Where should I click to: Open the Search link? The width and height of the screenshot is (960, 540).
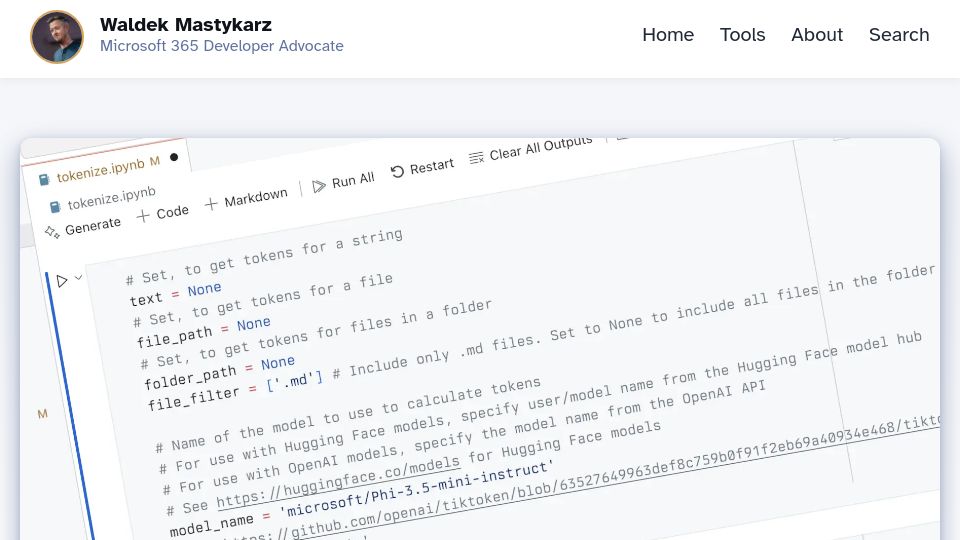coord(899,35)
